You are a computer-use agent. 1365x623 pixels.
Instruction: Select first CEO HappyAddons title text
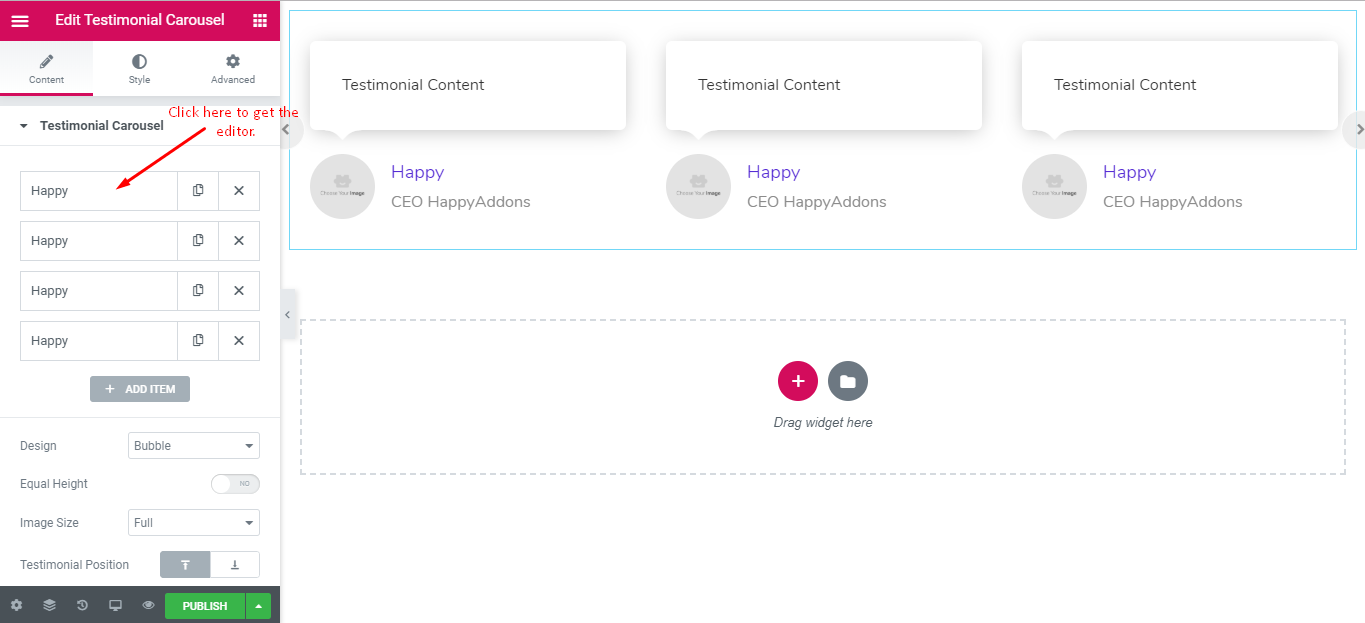(460, 202)
